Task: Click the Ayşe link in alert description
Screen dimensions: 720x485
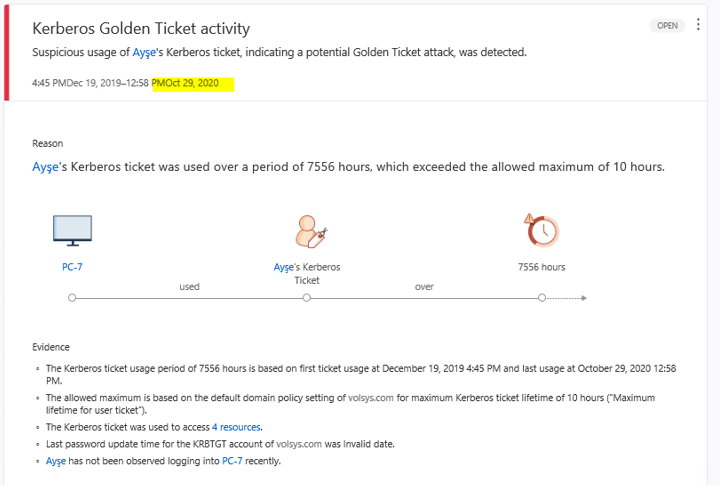Action: [x=144, y=52]
